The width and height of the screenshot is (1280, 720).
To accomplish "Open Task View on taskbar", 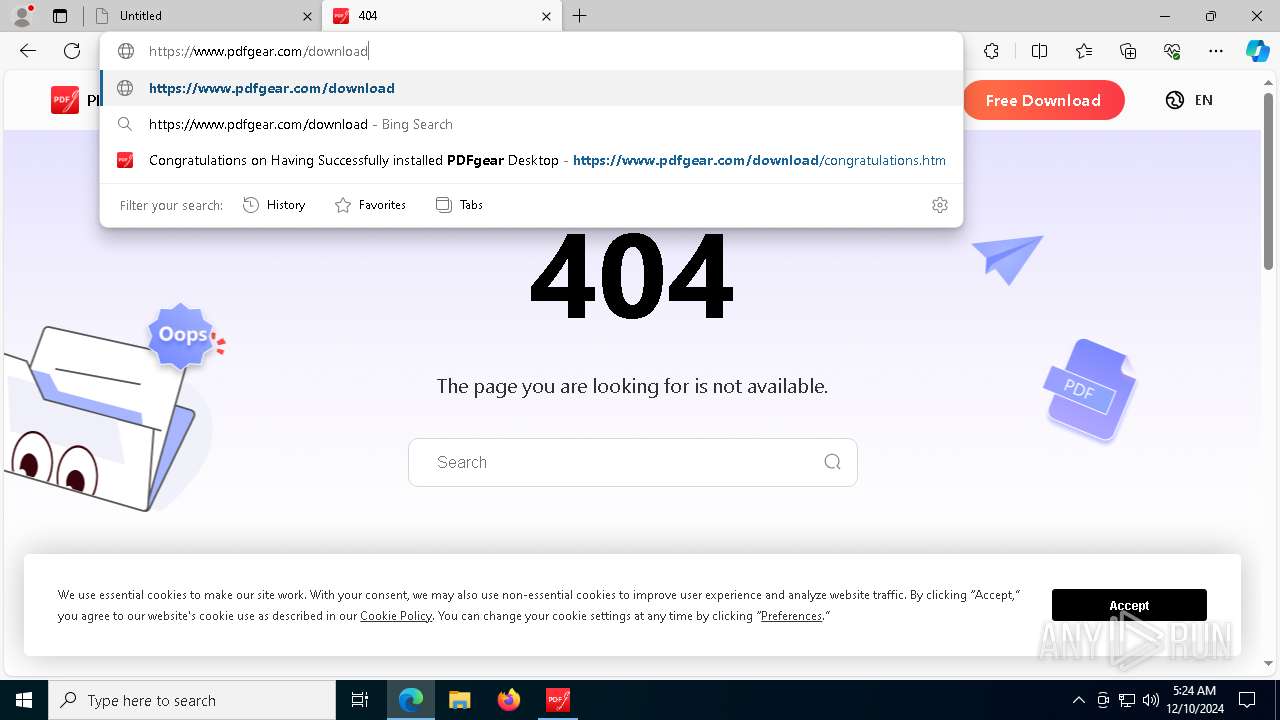I will pos(360,700).
